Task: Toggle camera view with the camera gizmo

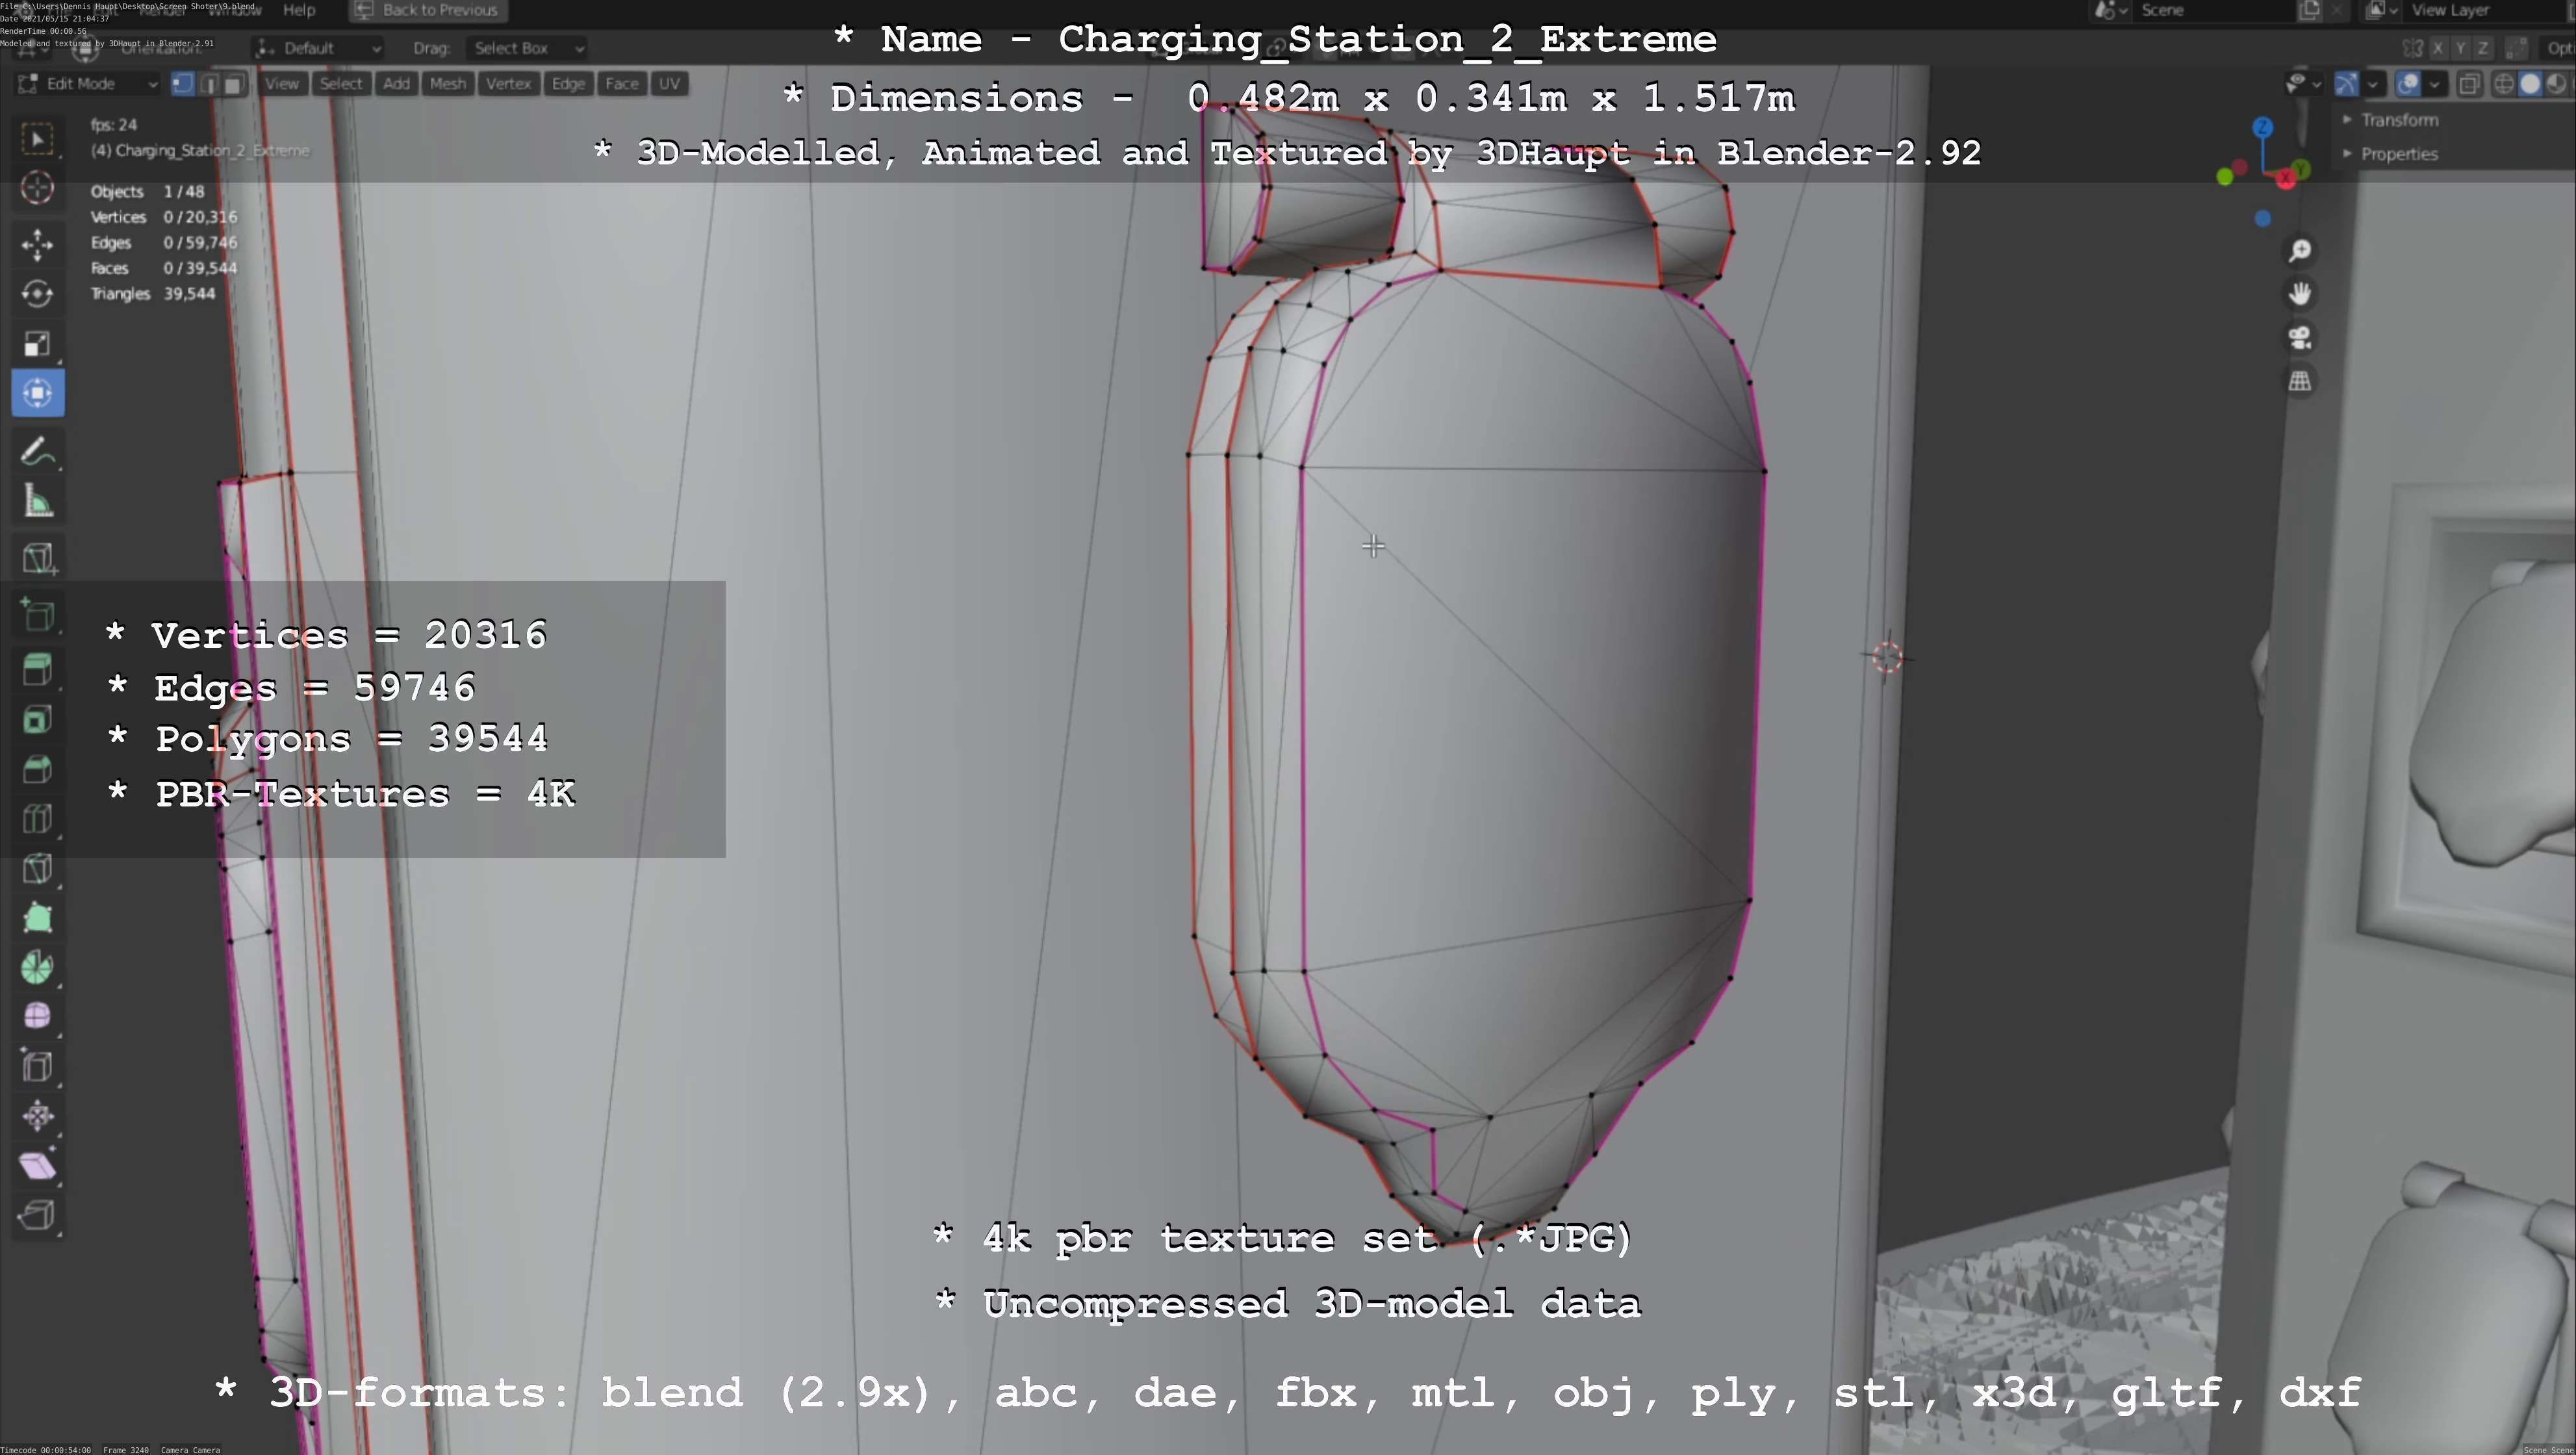Action: pos(2300,338)
